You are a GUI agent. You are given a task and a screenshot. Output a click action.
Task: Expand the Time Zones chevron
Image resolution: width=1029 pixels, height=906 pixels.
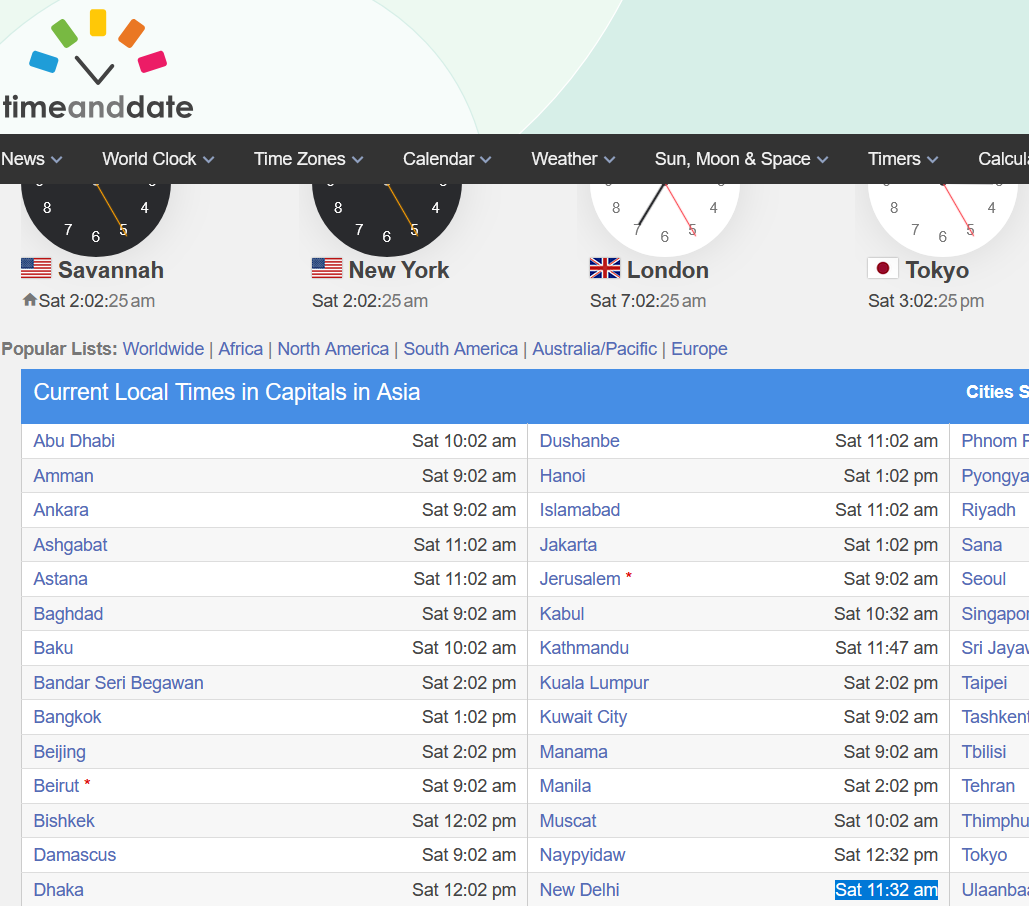point(357,159)
